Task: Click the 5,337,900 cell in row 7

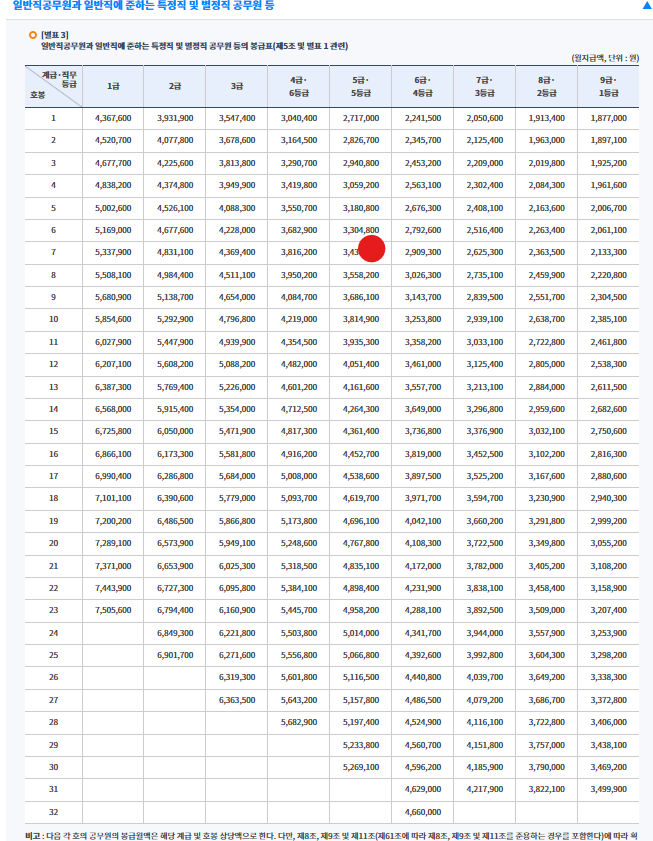Action: pos(113,252)
